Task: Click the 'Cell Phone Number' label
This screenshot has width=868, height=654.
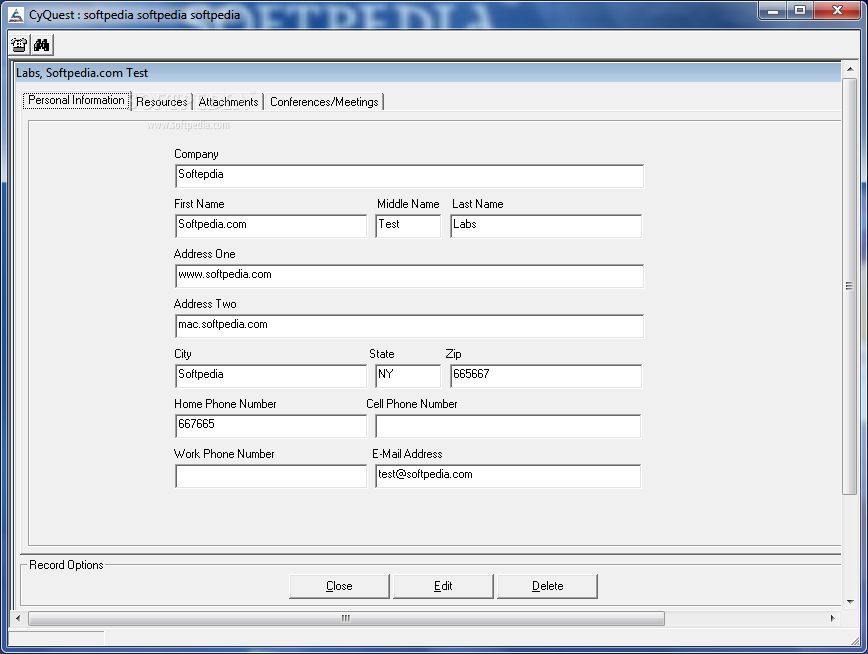Action: click(x=412, y=404)
